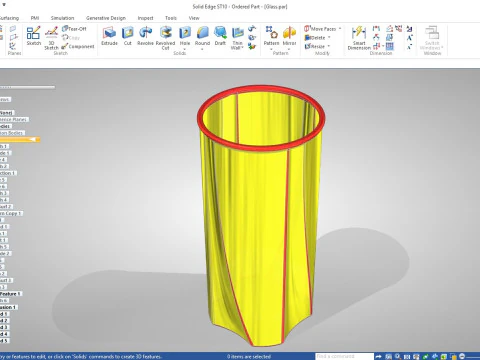Click the top plane icon in Planes group
This screenshot has height=360, width=480.
[x=13, y=29]
